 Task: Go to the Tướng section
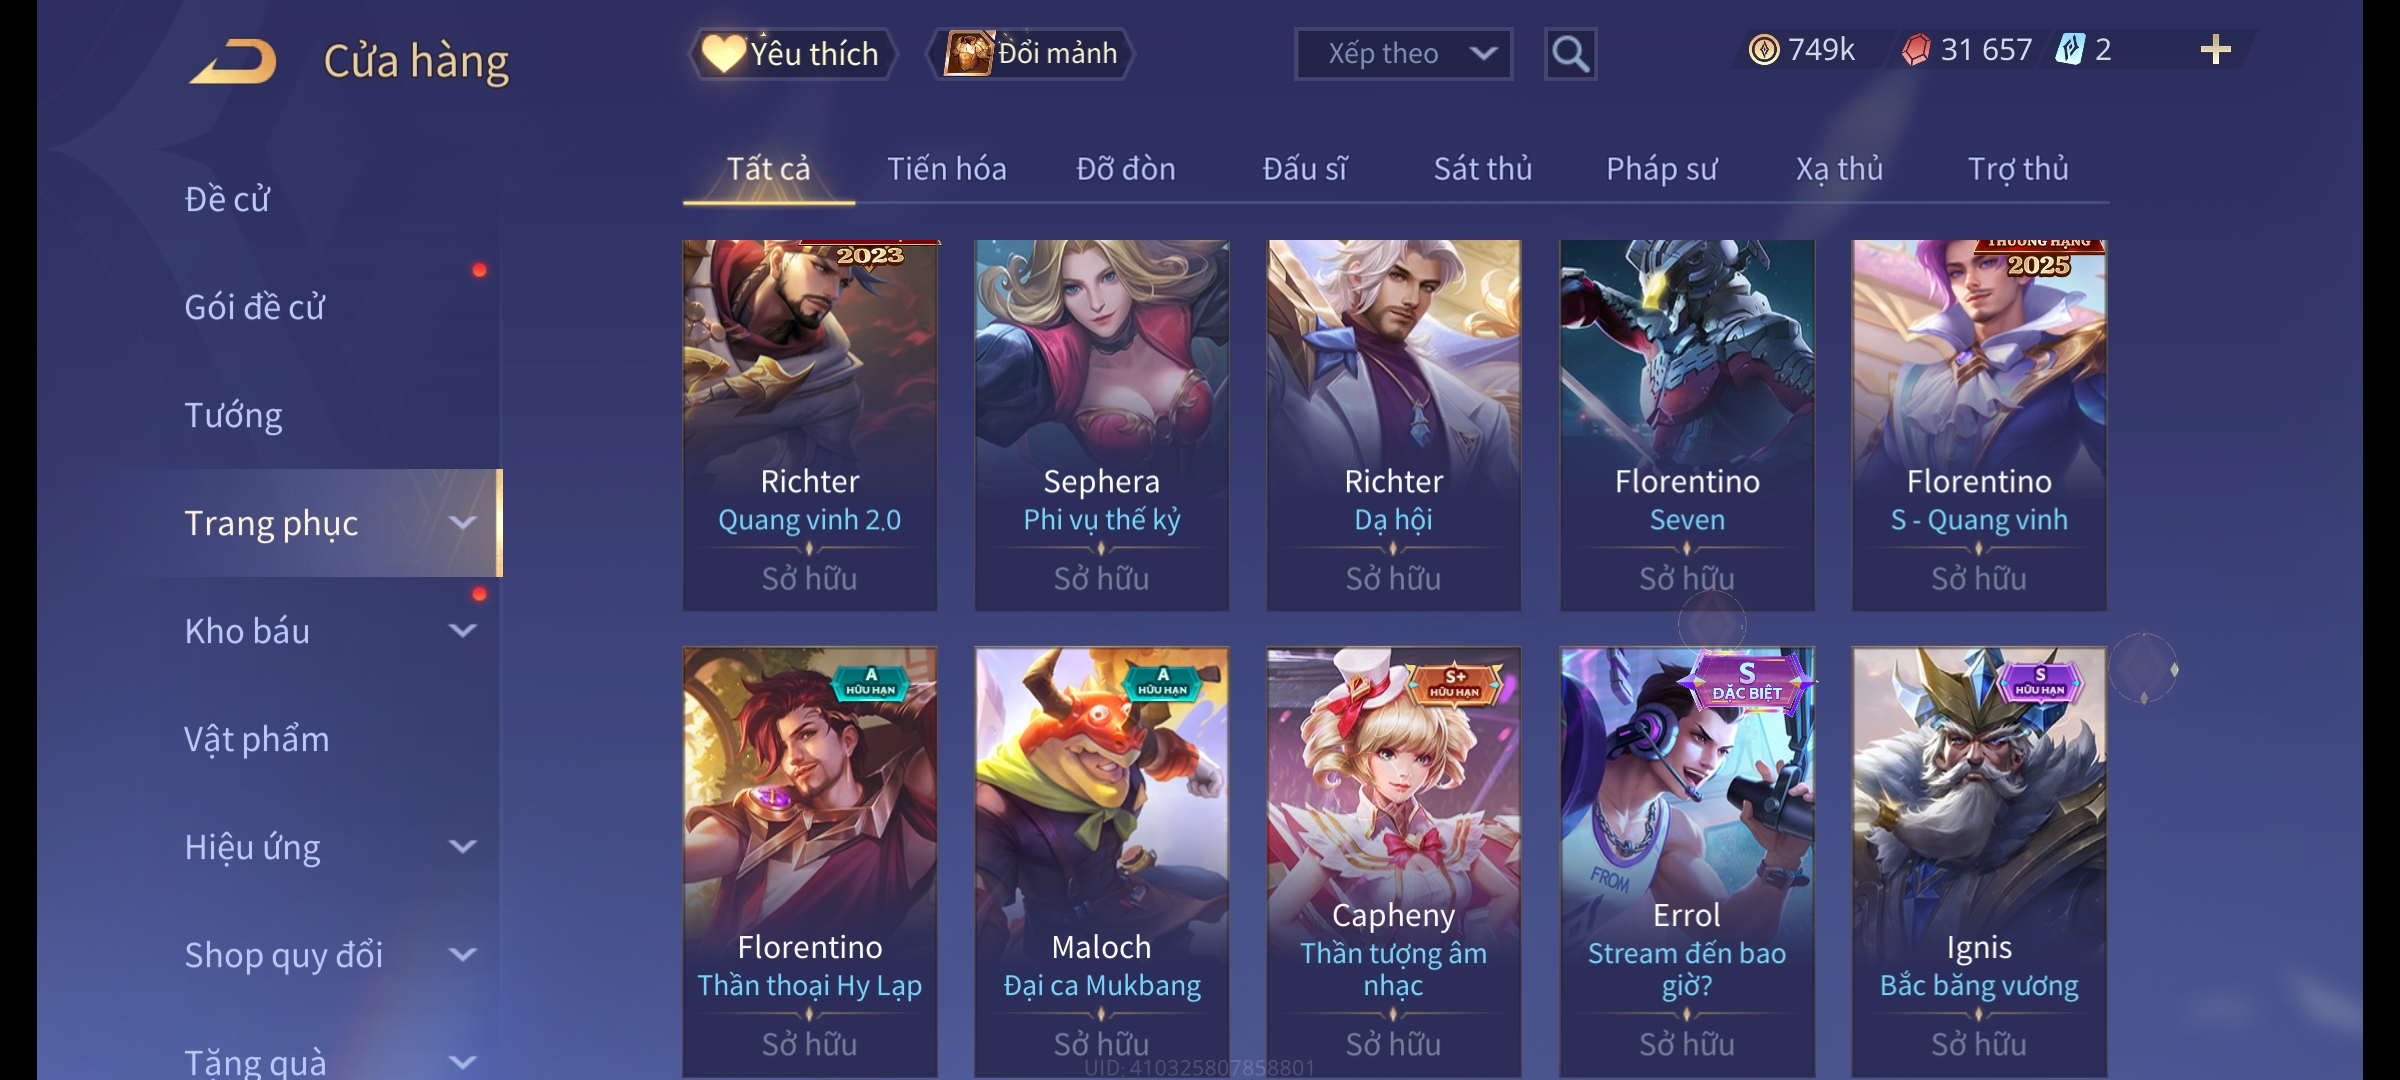pos(233,415)
